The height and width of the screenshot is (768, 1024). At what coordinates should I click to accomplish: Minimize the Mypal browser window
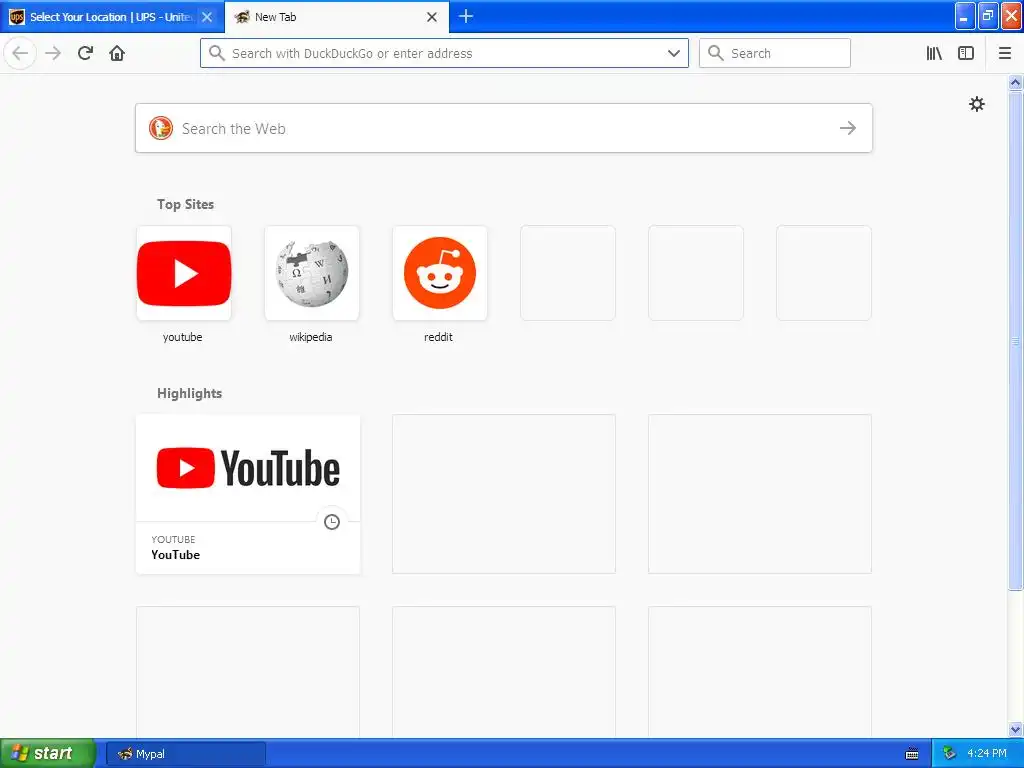coord(965,16)
